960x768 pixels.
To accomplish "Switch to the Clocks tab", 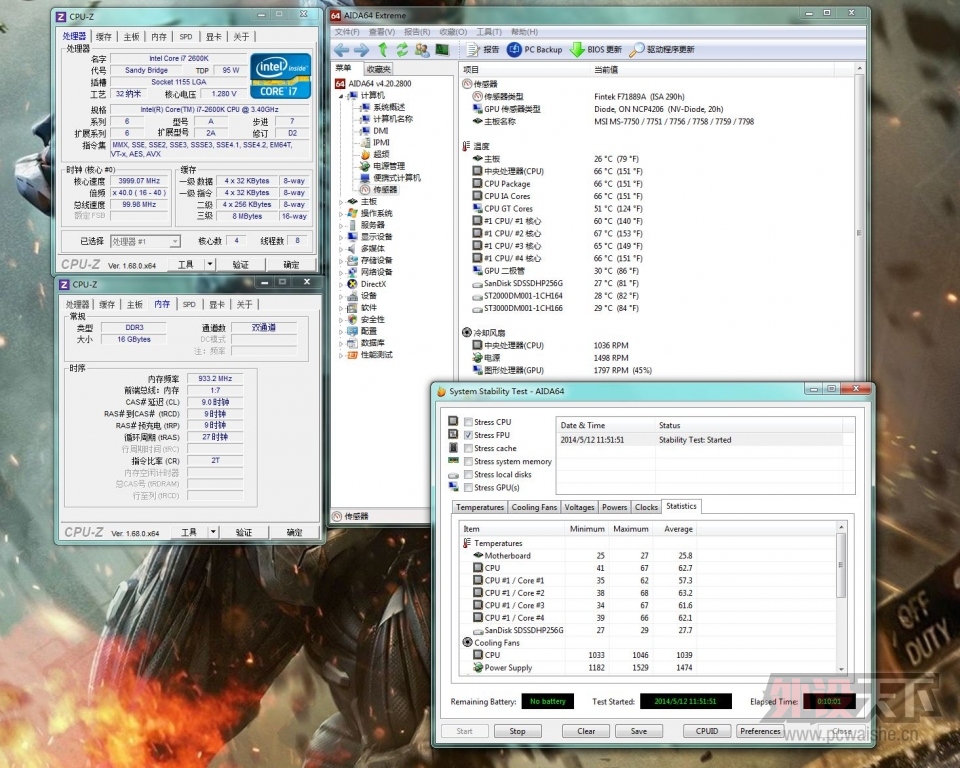I will click(646, 507).
